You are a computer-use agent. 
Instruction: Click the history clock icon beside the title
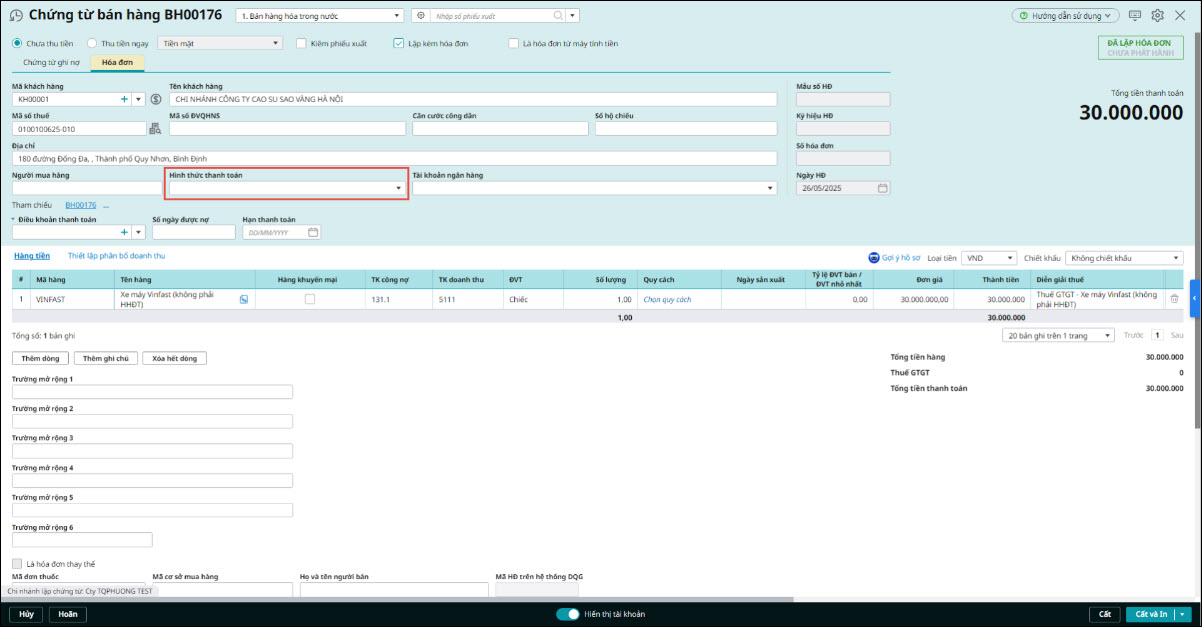coord(16,16)
